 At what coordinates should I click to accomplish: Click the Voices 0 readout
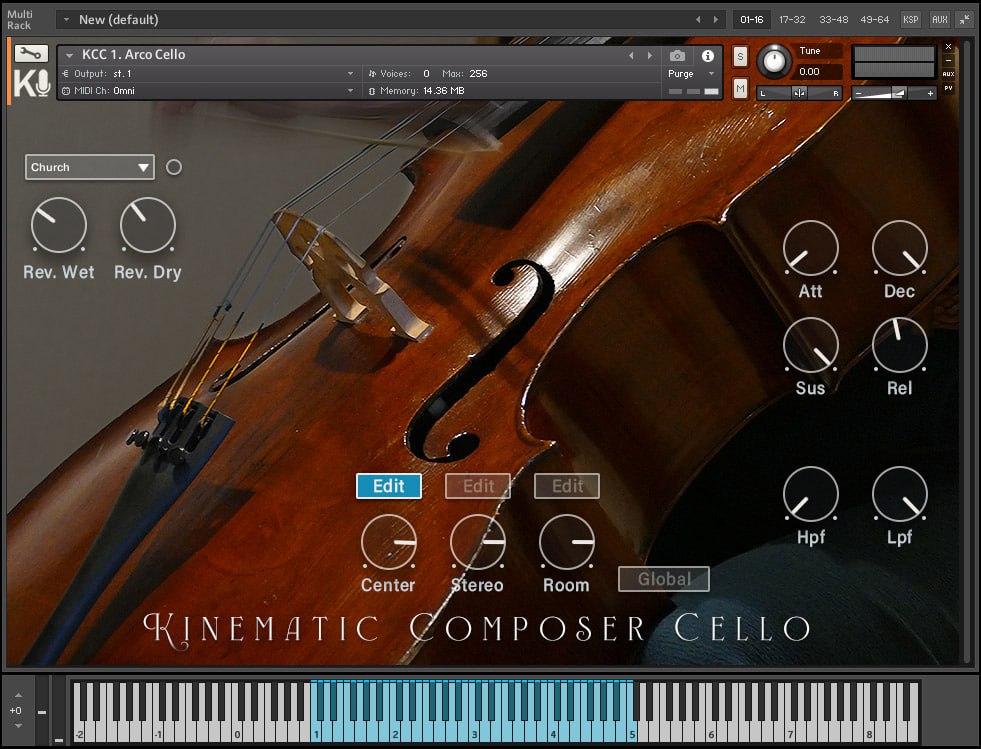pos(400,74)
